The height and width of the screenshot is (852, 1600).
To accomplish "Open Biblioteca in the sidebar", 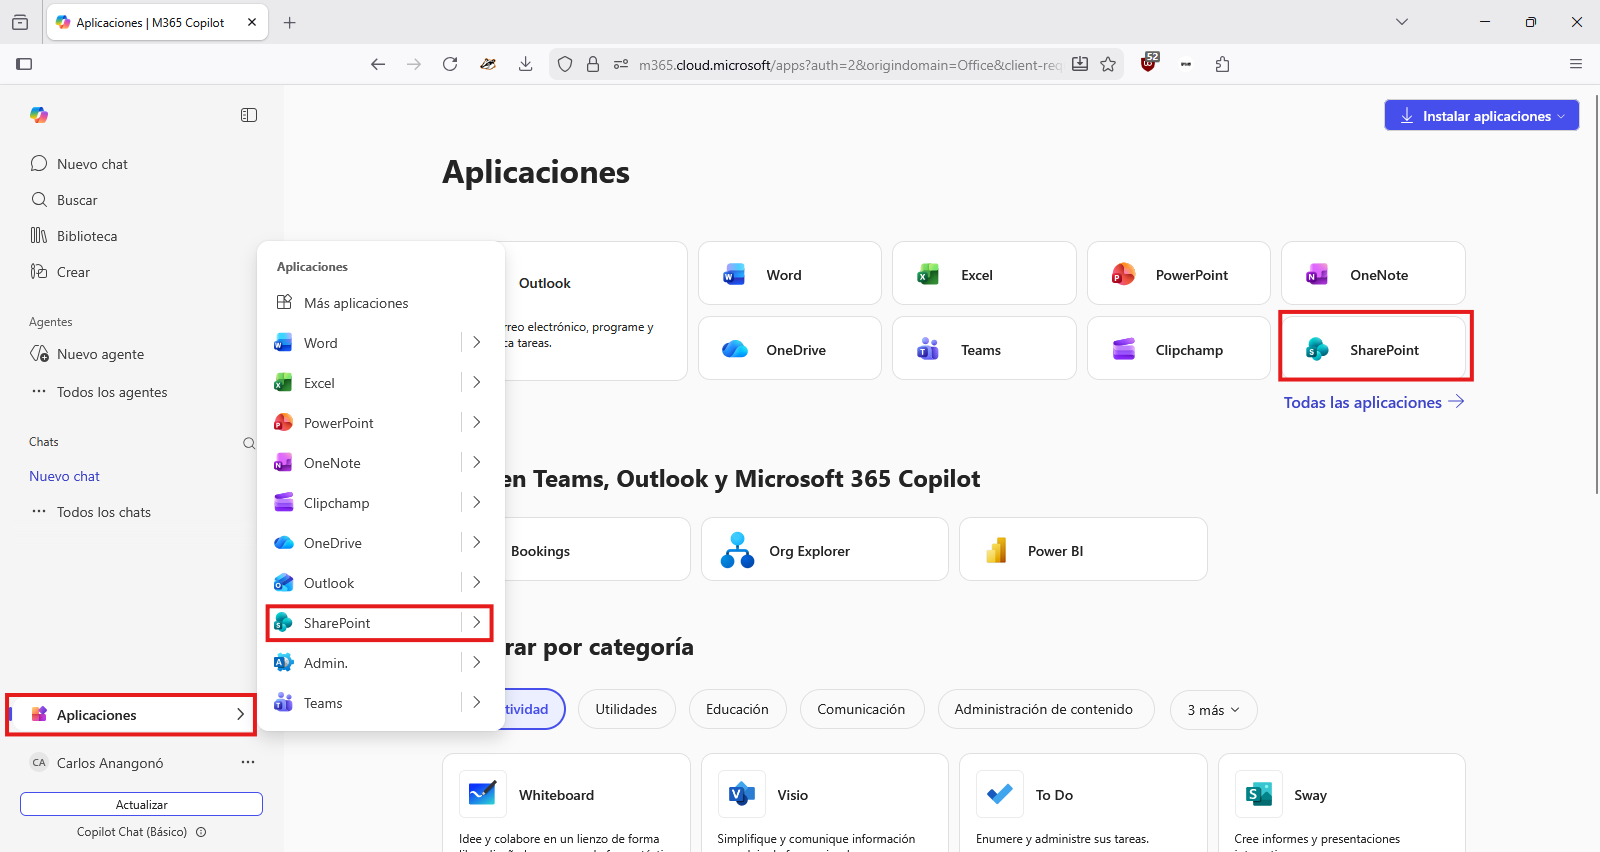I will 74,236.
